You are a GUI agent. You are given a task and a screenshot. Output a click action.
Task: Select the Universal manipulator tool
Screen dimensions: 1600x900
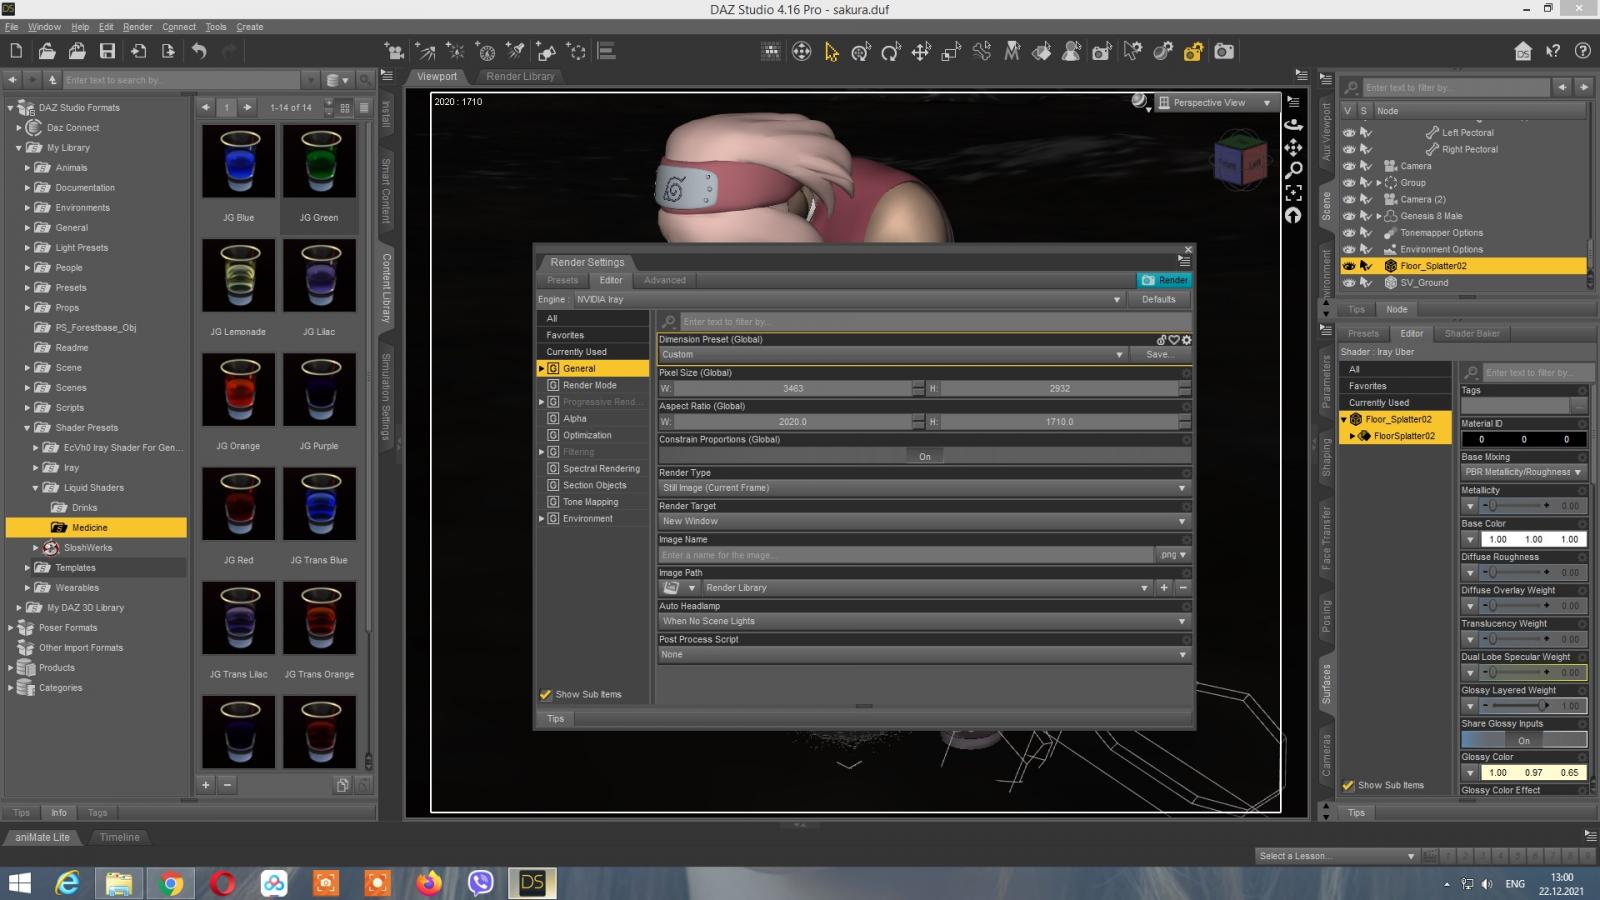point(861,52)
